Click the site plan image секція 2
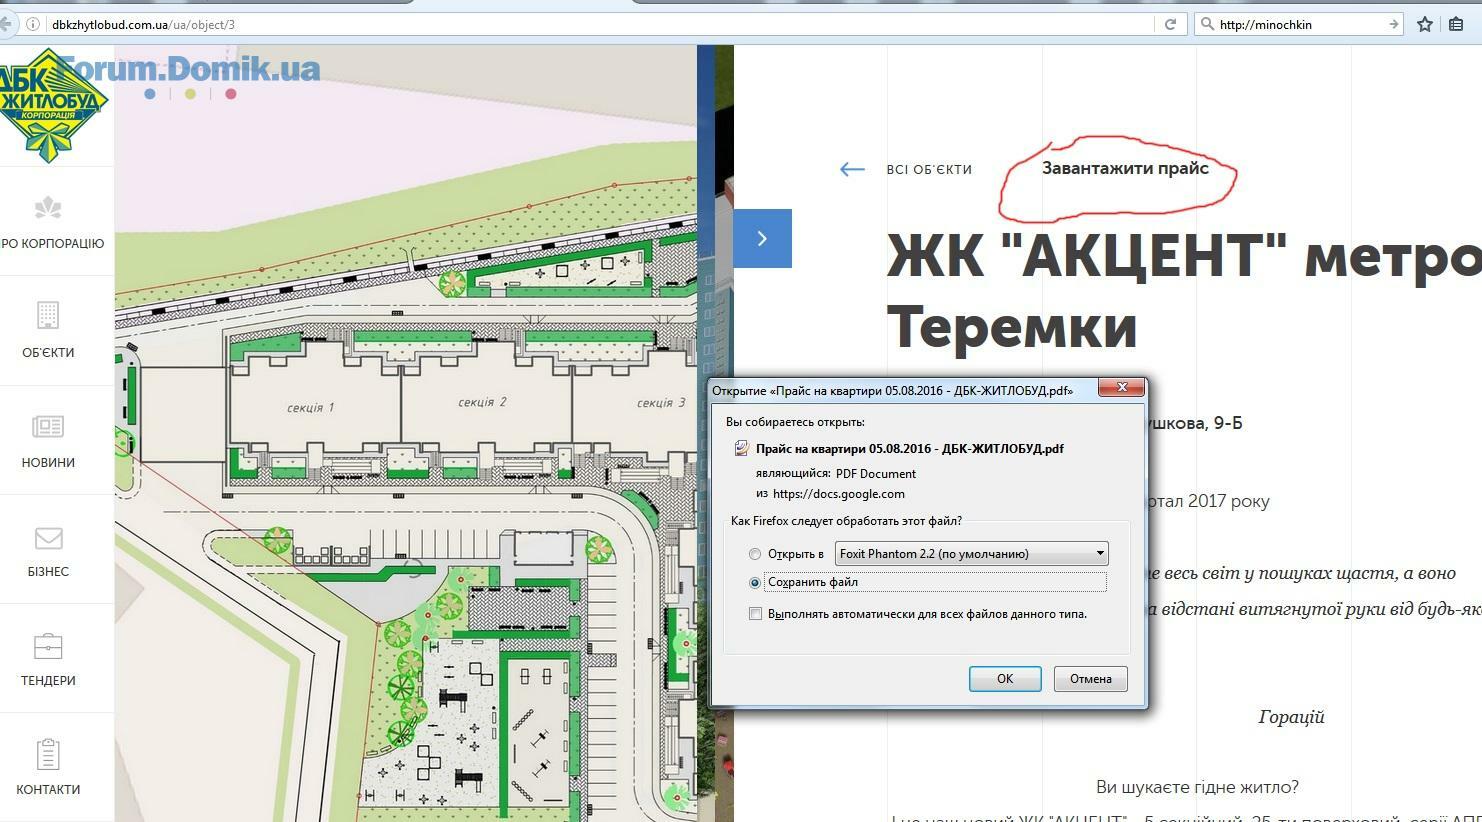 click(482, 402)
